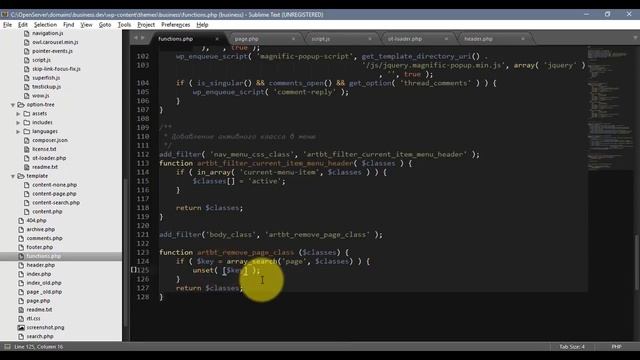Viewport: 640px width, 360px height.
Task: Open 404.php in the sidebar
Action: point(36,220)
